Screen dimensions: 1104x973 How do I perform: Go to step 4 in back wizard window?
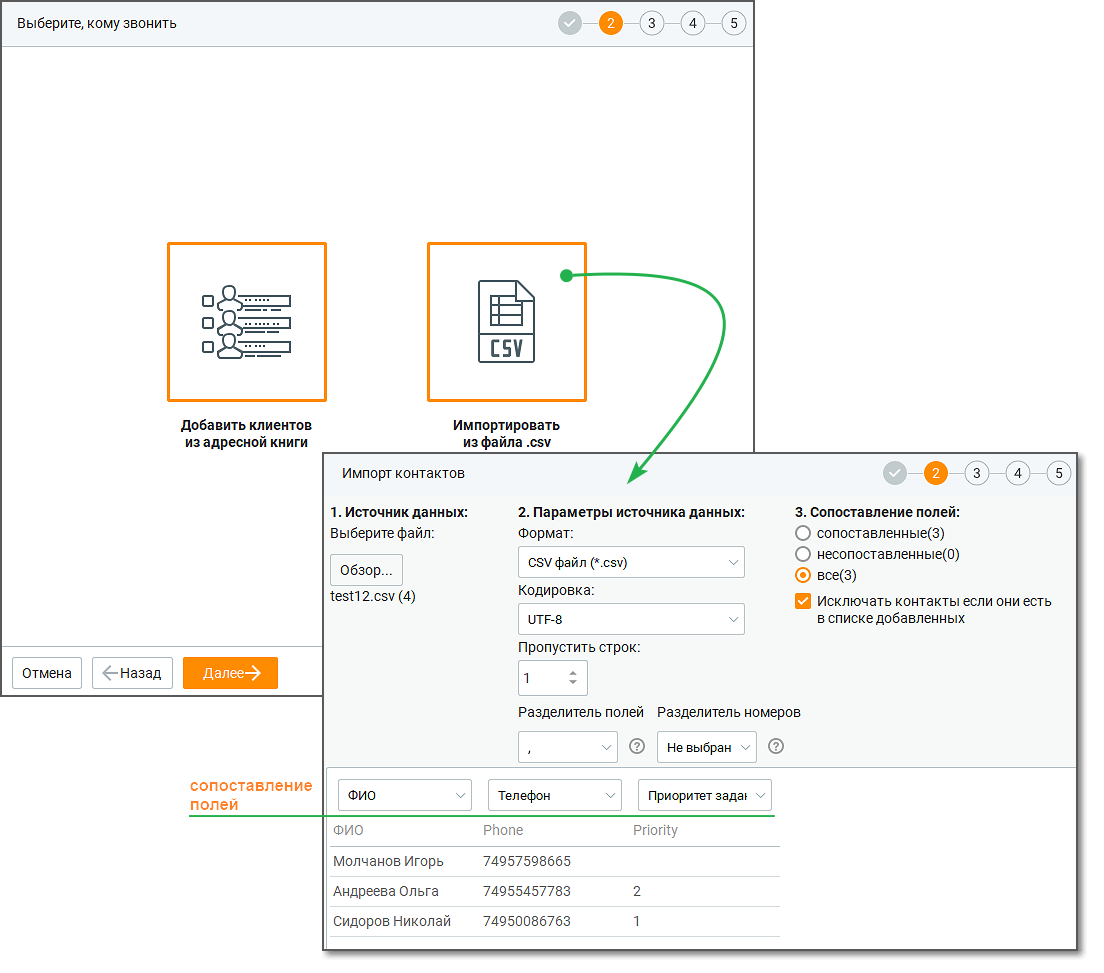(693, 23)
